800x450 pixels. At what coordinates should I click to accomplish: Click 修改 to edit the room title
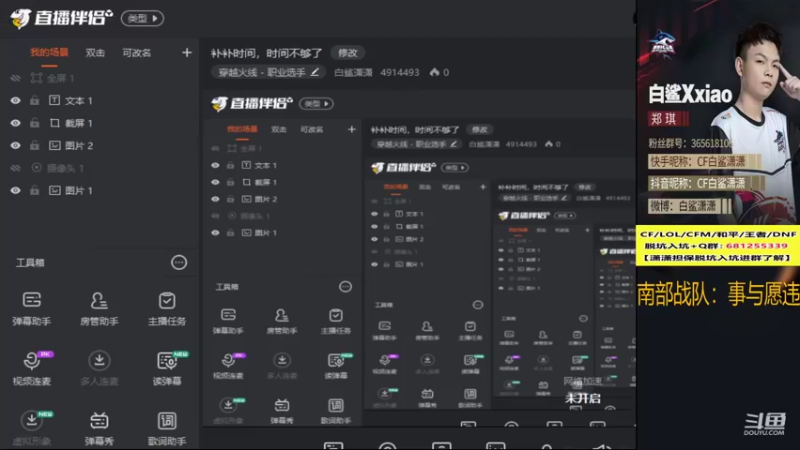[347, 53]
